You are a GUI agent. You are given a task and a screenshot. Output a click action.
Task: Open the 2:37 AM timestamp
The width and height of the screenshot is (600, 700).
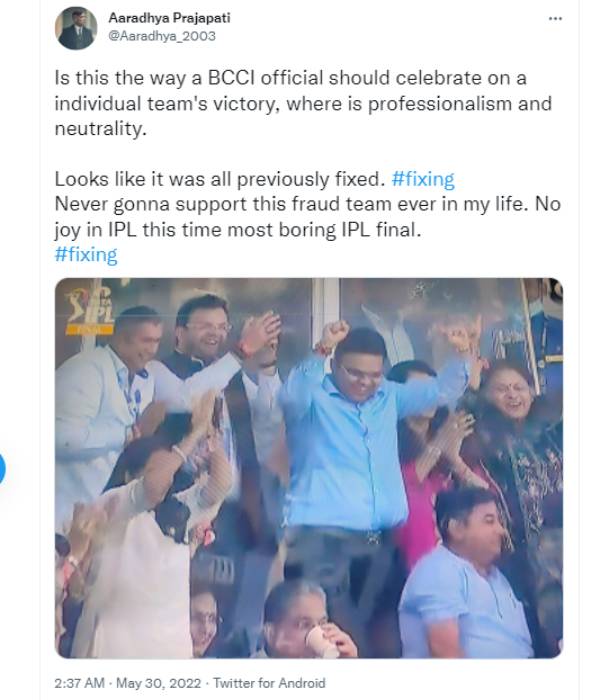pyautogui.click(x=79, y=683)
